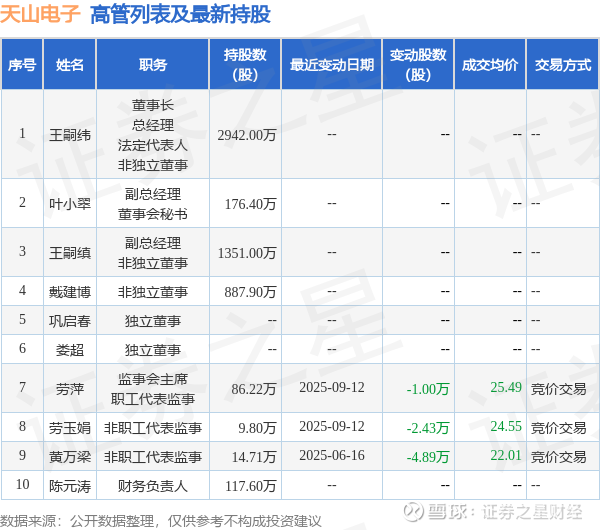This screenshot has width=600, height=530.
Task: Click 劳玉娟's change date 2025-09-12
Action: pyautogui.click(x=332, y=427)
